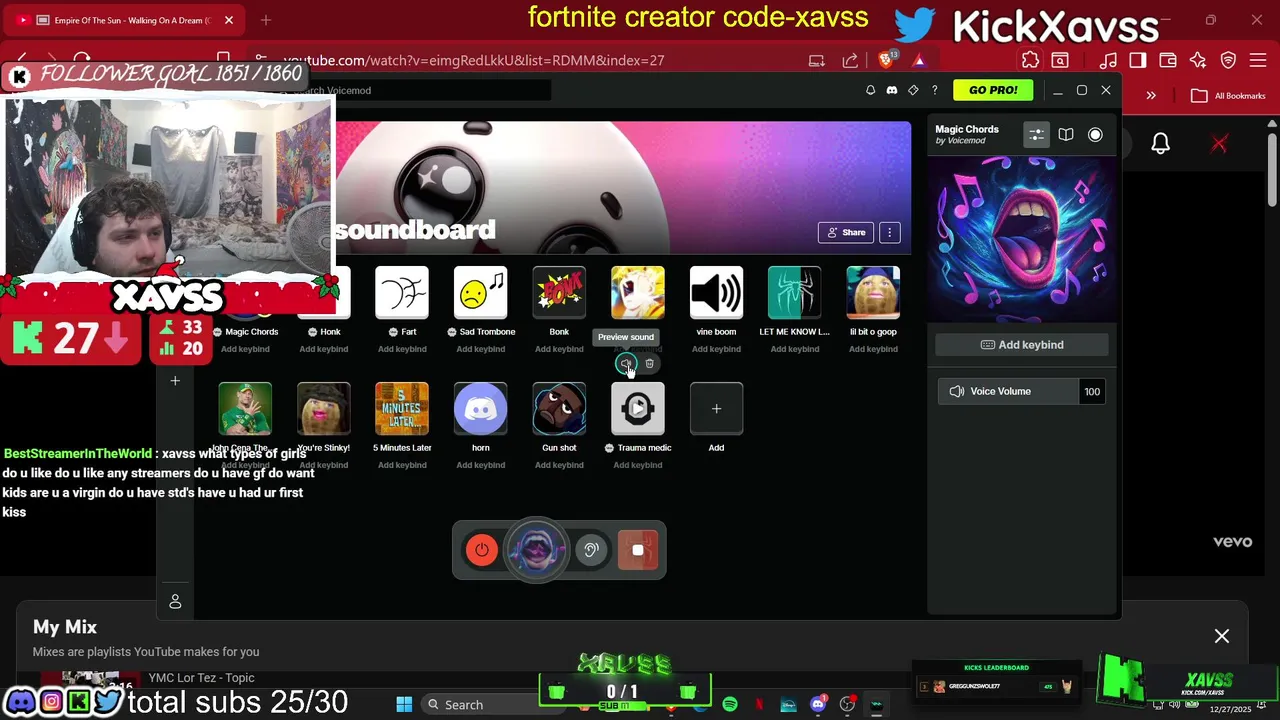Open Brave VPN shield icon

click(x=1229, y=60)
